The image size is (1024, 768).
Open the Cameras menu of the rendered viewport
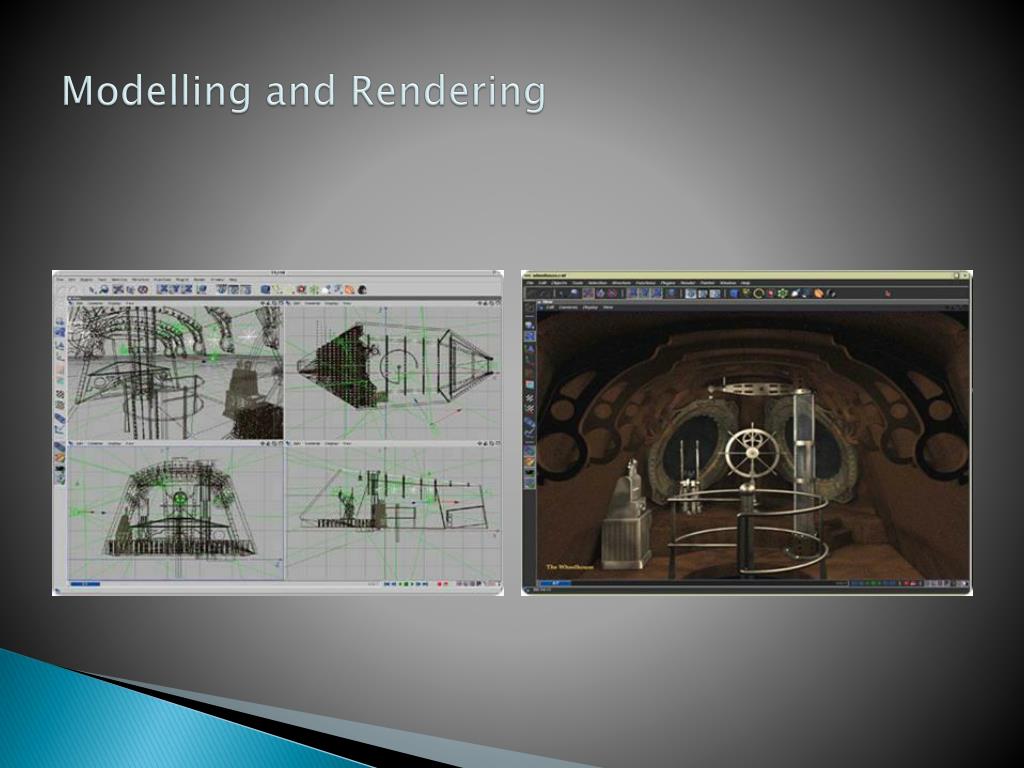click(x=568, y=308)
